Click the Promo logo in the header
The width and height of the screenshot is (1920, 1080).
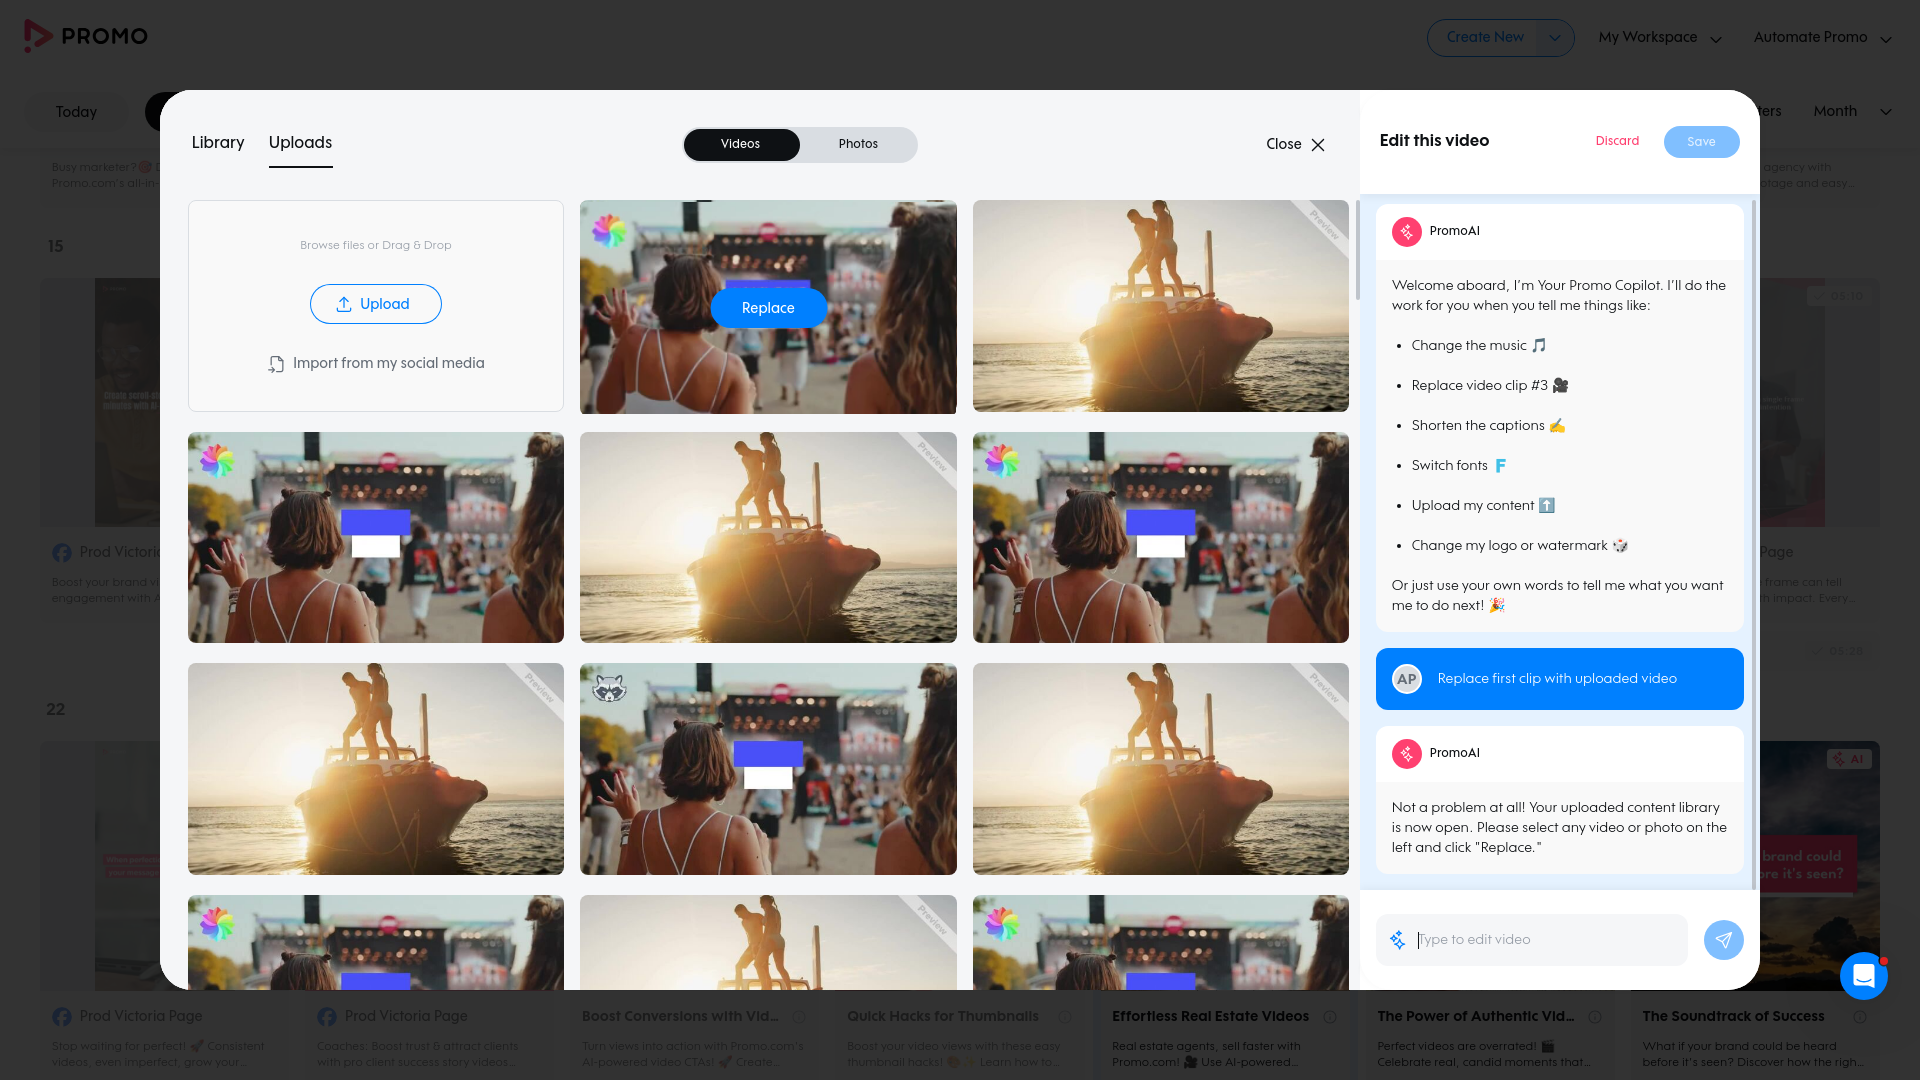pyautogui.click(x=86, y=36)
